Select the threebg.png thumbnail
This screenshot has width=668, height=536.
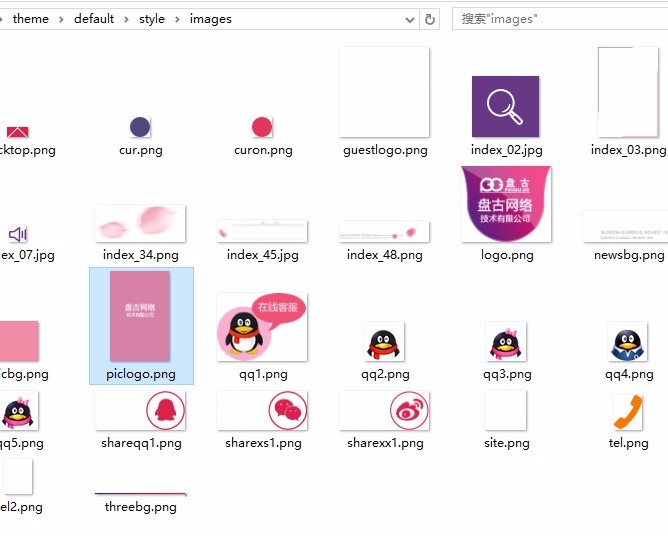pos(140,494)
